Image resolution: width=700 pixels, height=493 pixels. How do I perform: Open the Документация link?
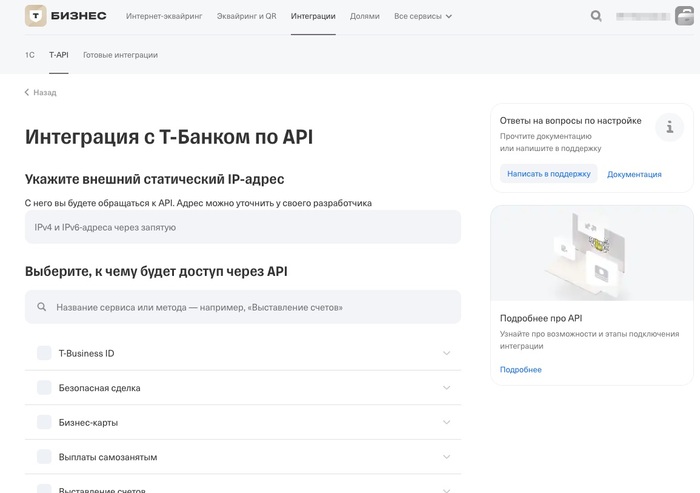[x=634, y=174]
